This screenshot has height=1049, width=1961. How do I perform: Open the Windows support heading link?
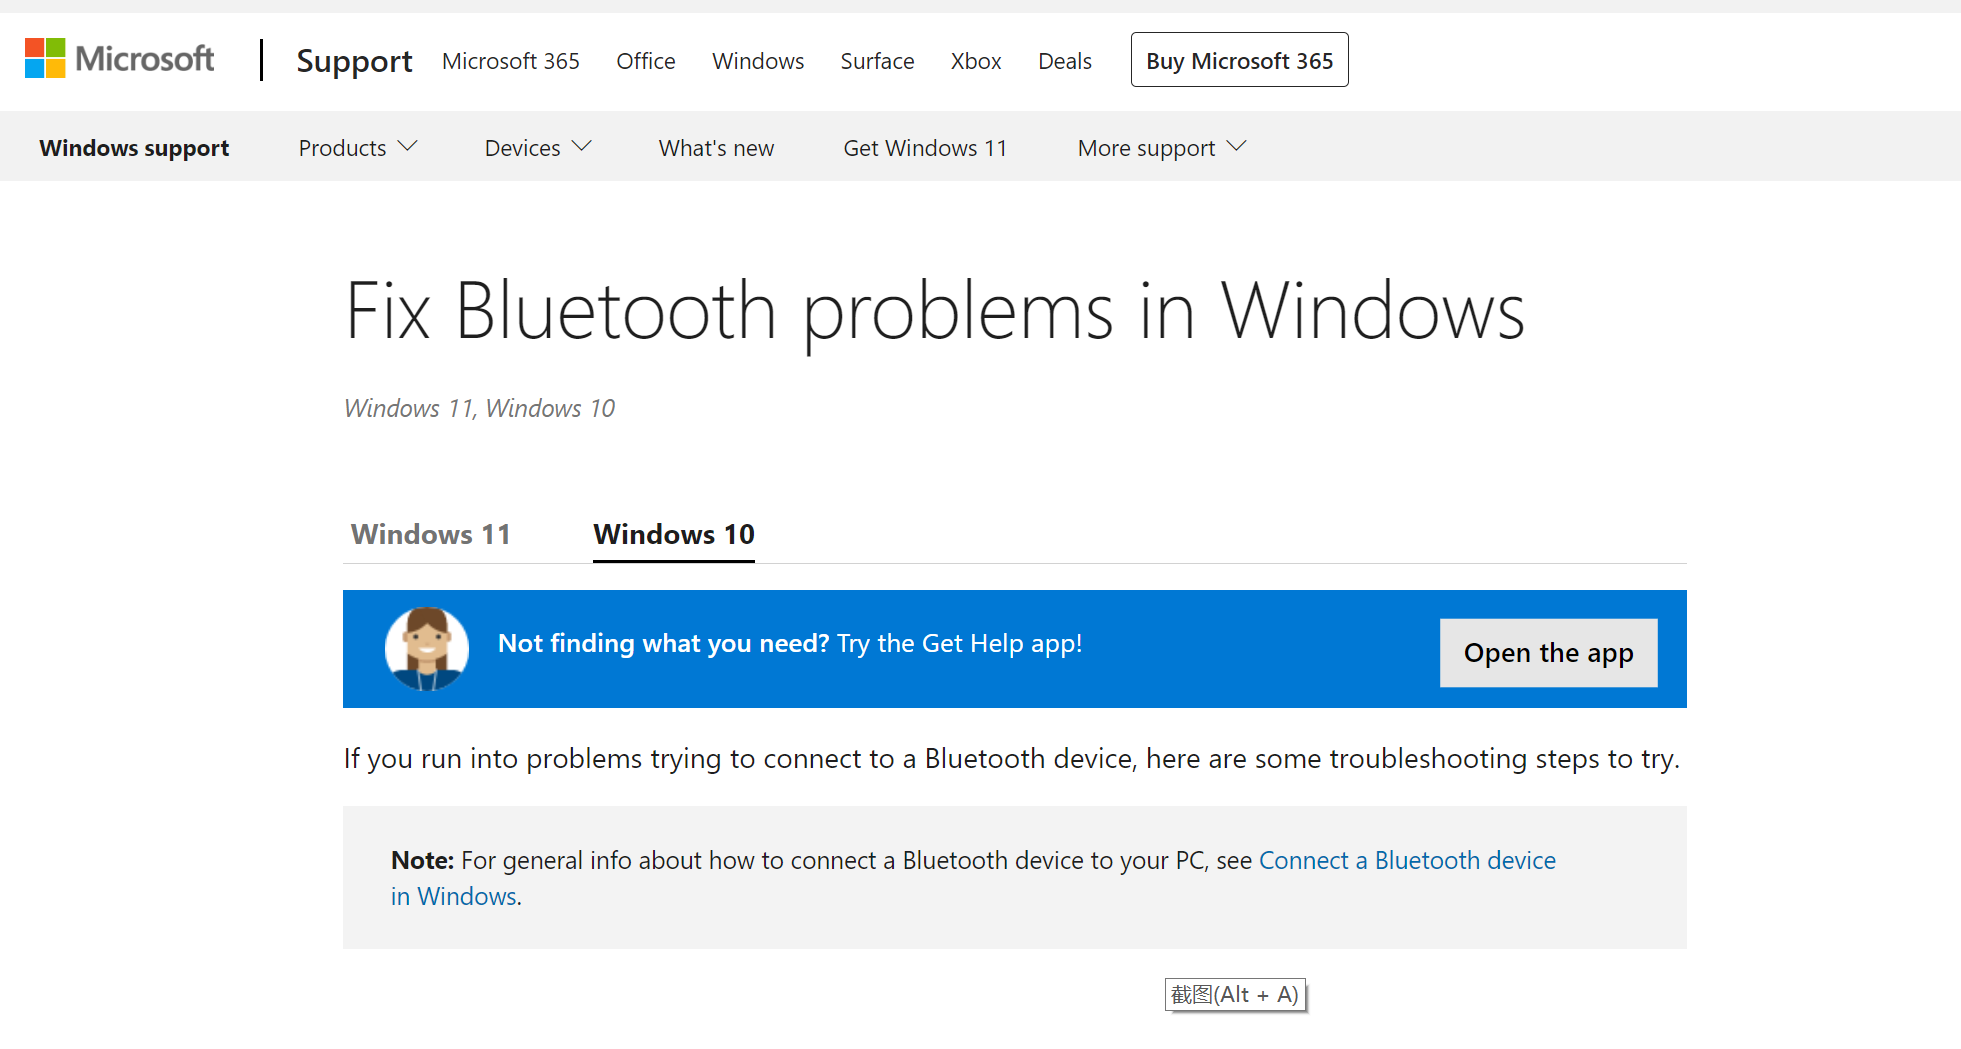[134, 148]
